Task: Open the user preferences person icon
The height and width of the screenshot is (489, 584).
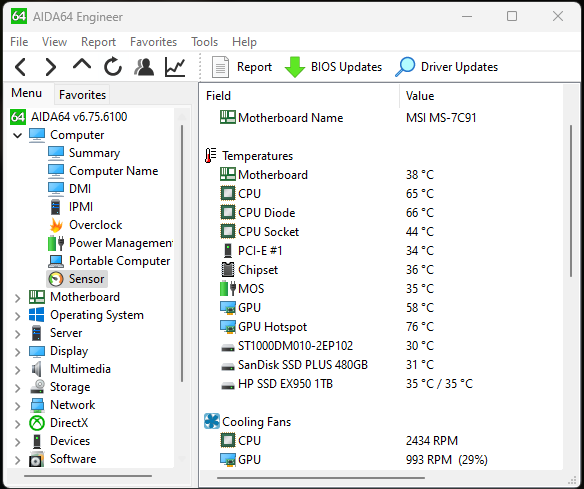Action: [144, 67]
